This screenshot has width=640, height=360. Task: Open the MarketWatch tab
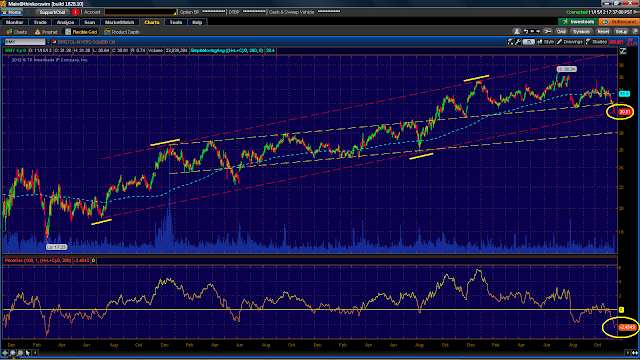pos(119,22)
